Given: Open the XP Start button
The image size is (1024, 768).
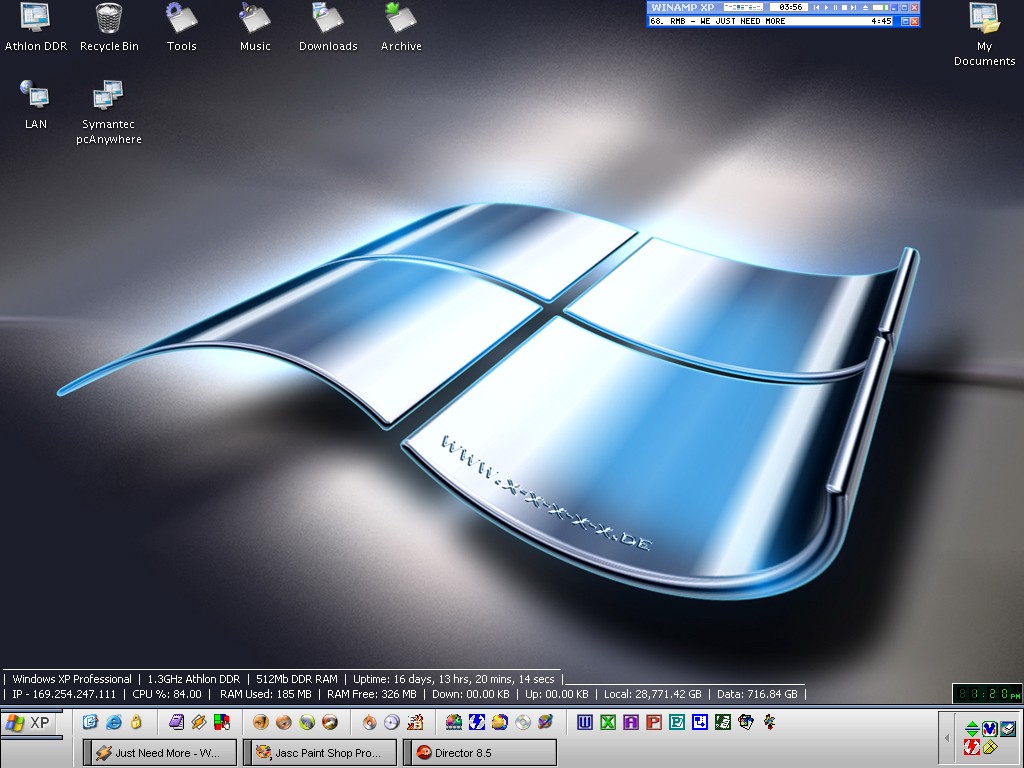Looking at the screenshot, I should pyautogui.click(x=30, y=723).
